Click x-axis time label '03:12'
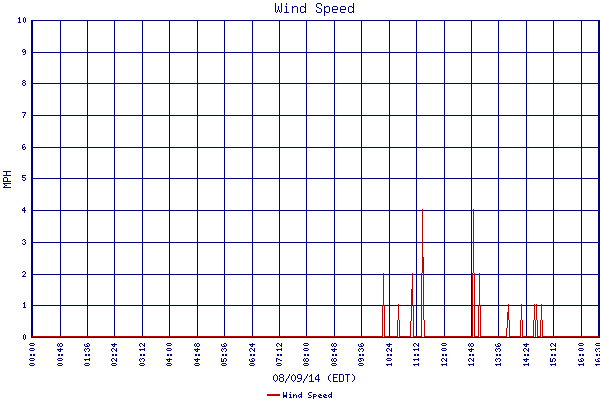 click(x=142, y=354)
